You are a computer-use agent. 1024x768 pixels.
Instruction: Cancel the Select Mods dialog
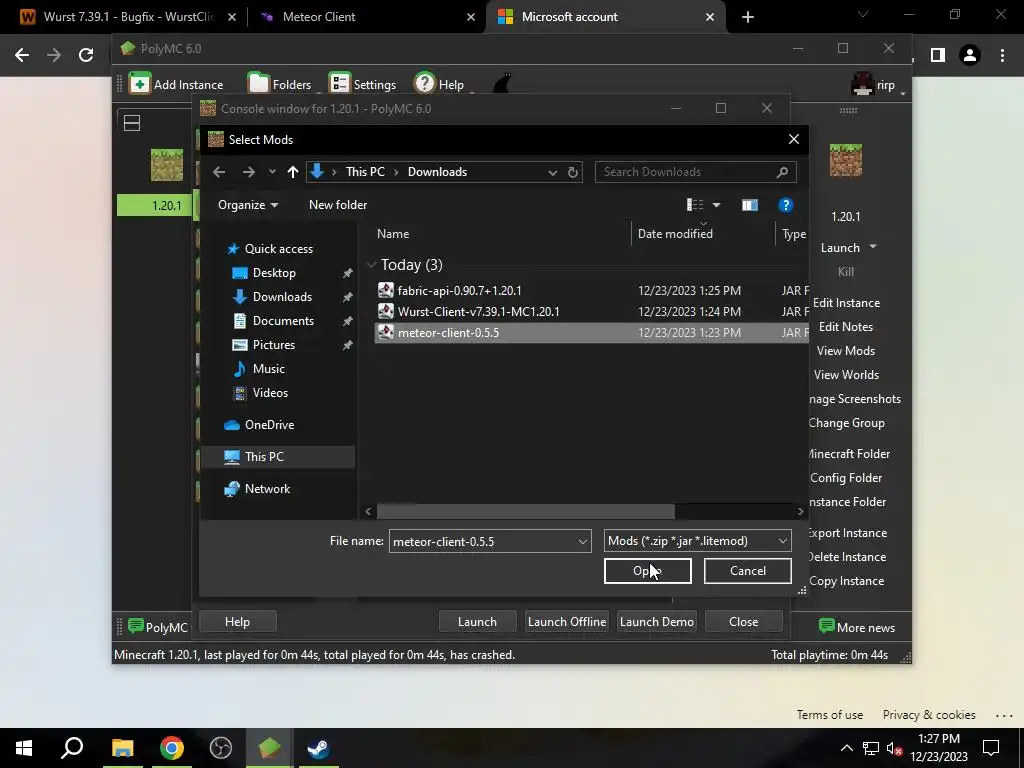point(747,571)
